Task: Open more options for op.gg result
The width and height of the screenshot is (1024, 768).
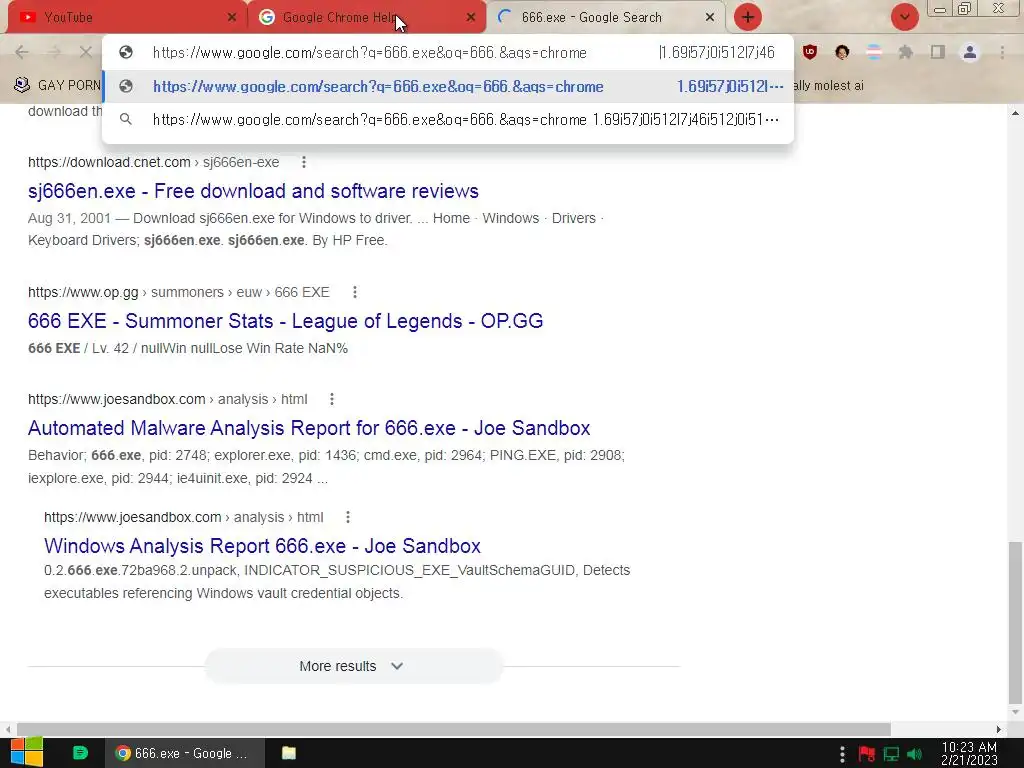Action: pos(355,292)
